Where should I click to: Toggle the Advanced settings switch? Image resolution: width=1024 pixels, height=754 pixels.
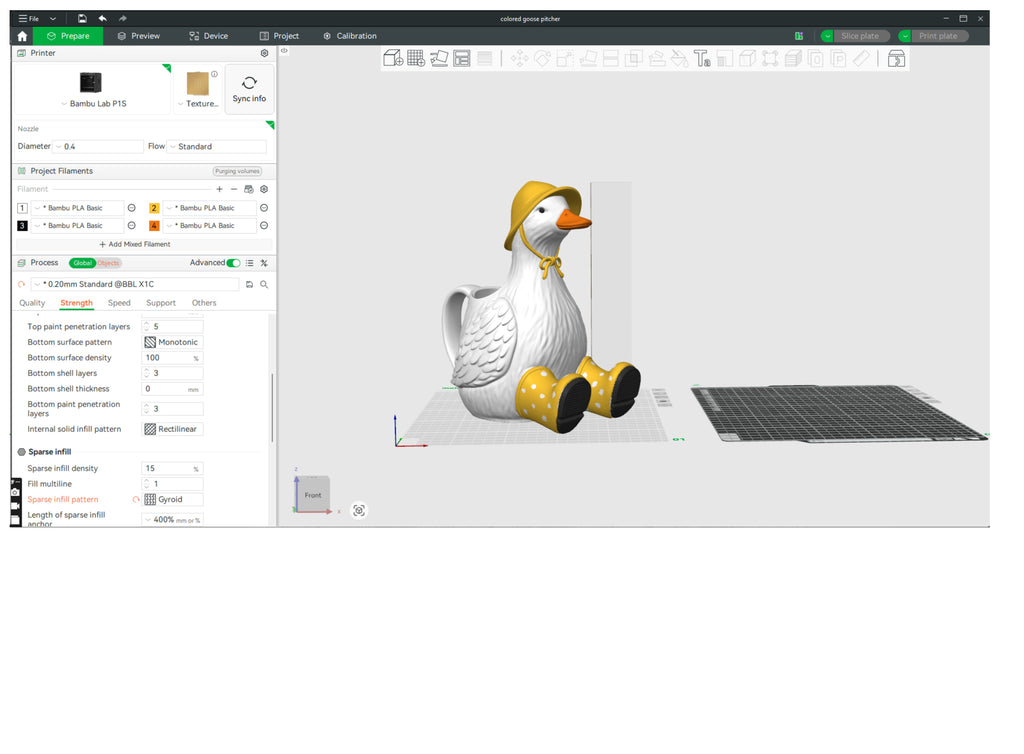click(x=233, y=263)
